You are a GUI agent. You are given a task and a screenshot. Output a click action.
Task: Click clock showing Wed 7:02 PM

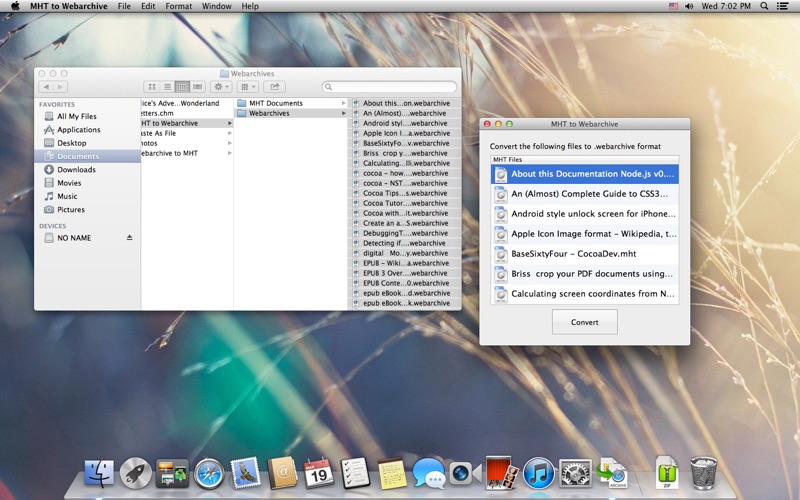(x=726, y=6)
